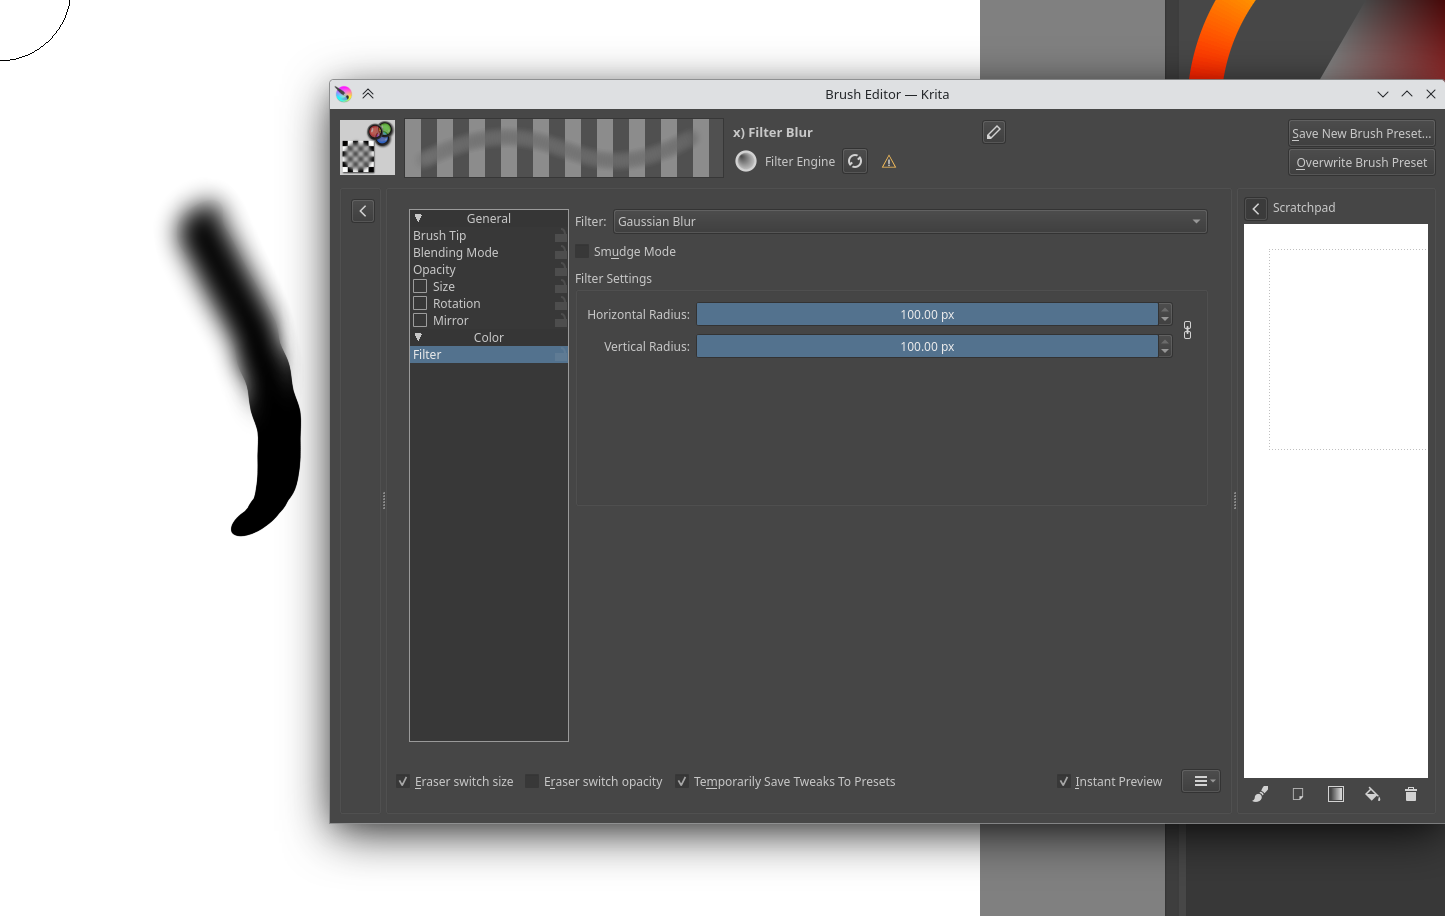
Task: Fill scratchpad with bucket color icon
Action: coord(1373,794)
